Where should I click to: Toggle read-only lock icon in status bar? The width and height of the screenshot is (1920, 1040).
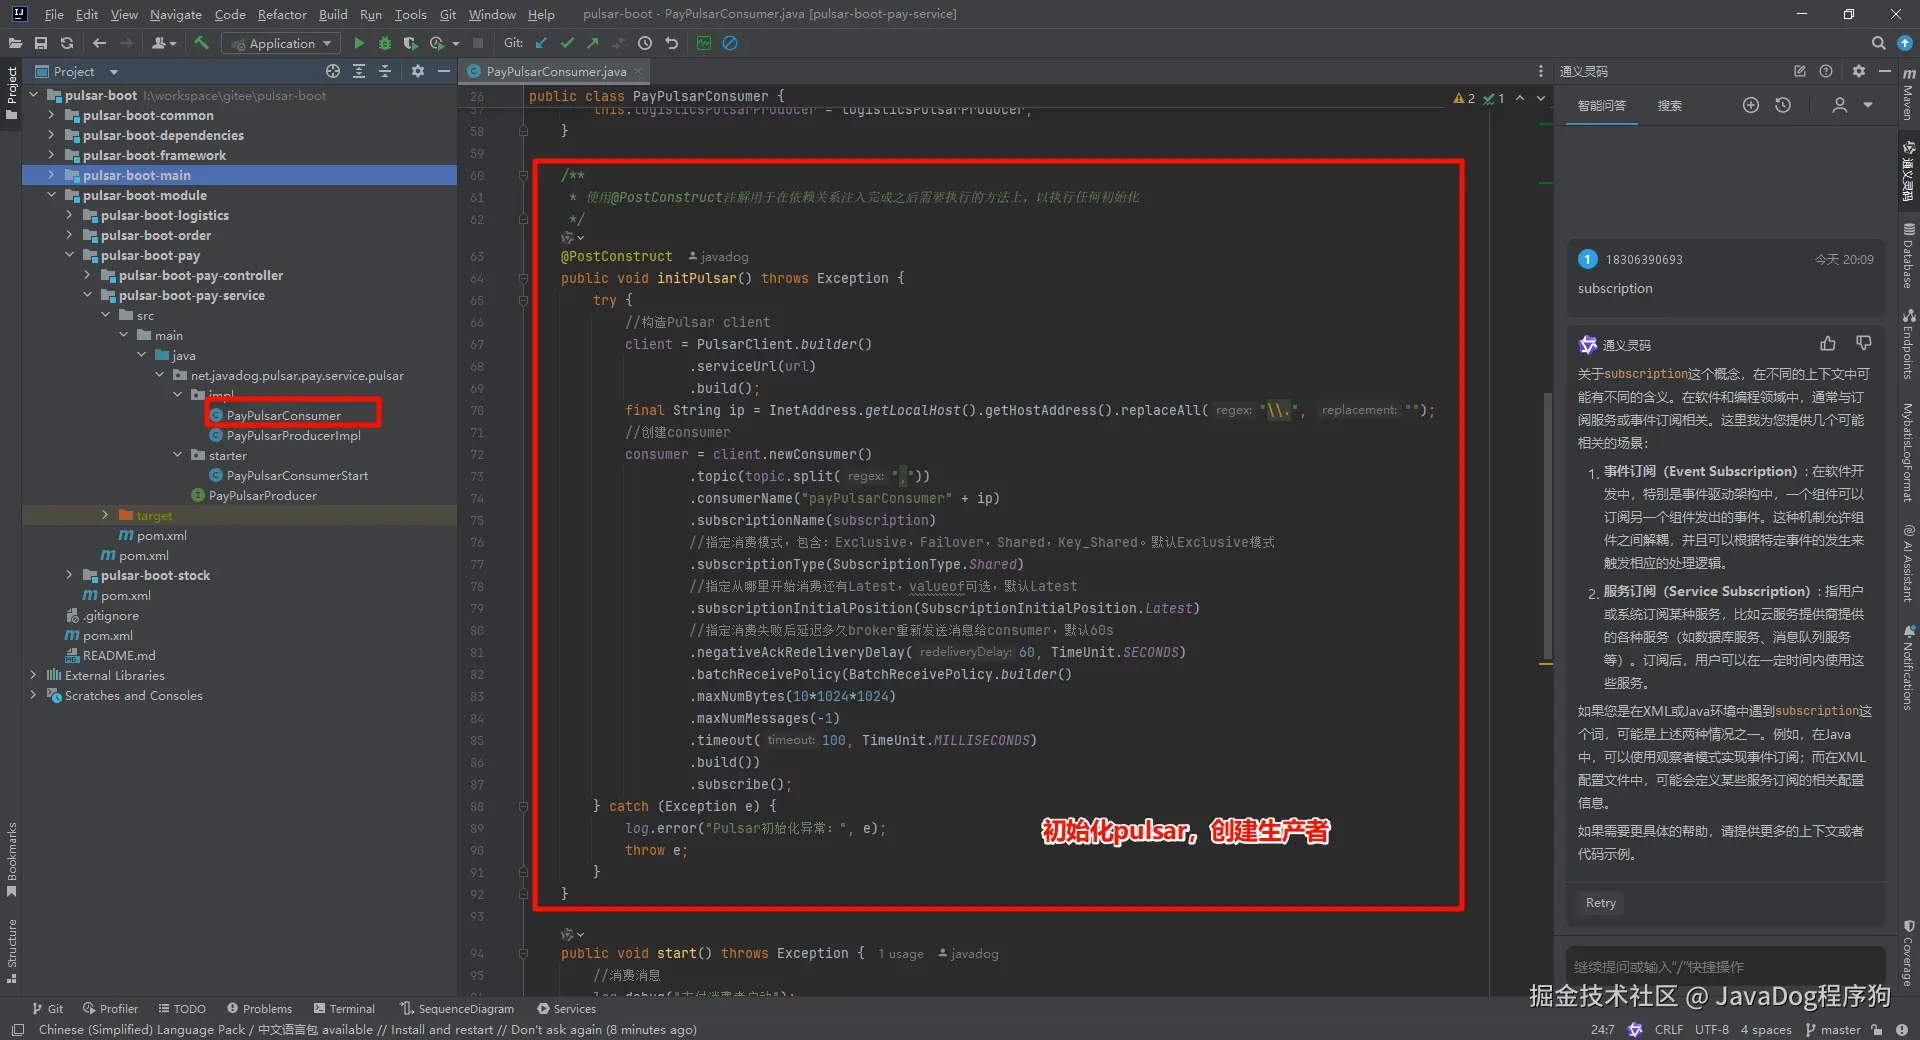pos(1876,1029)
